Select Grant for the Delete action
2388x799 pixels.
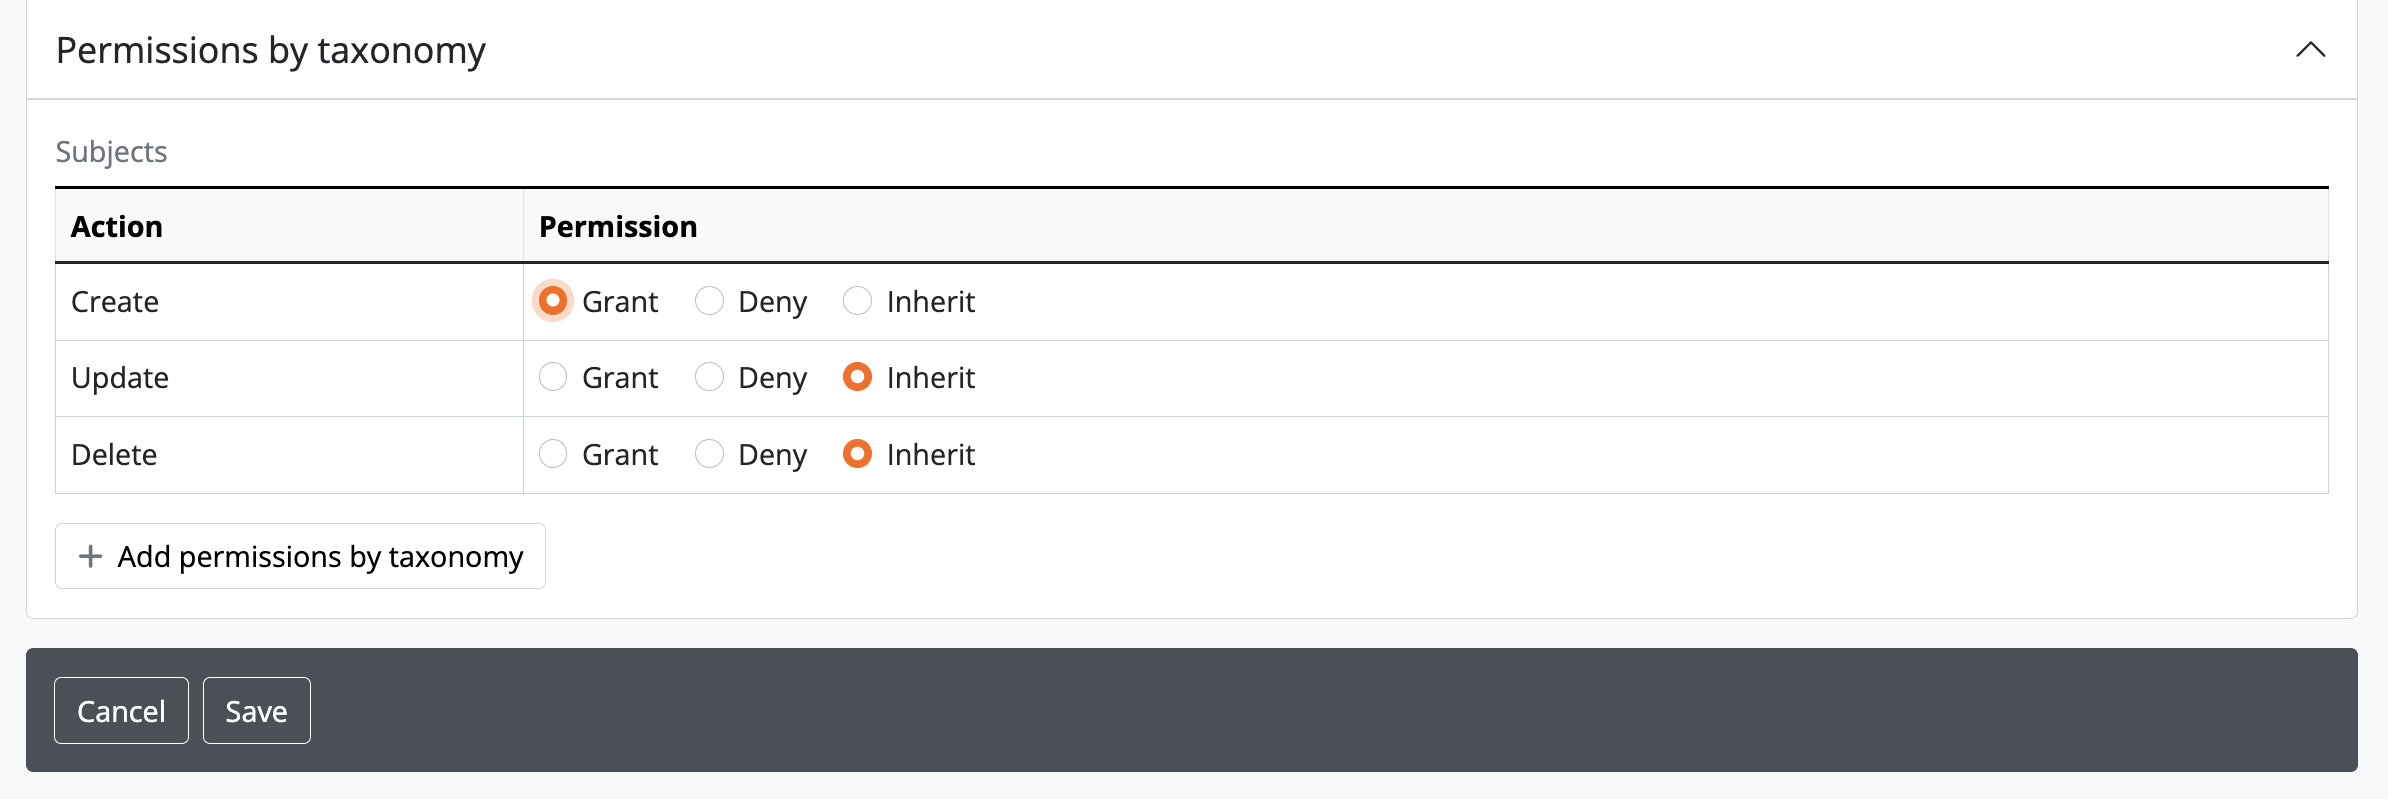point(553,454)
